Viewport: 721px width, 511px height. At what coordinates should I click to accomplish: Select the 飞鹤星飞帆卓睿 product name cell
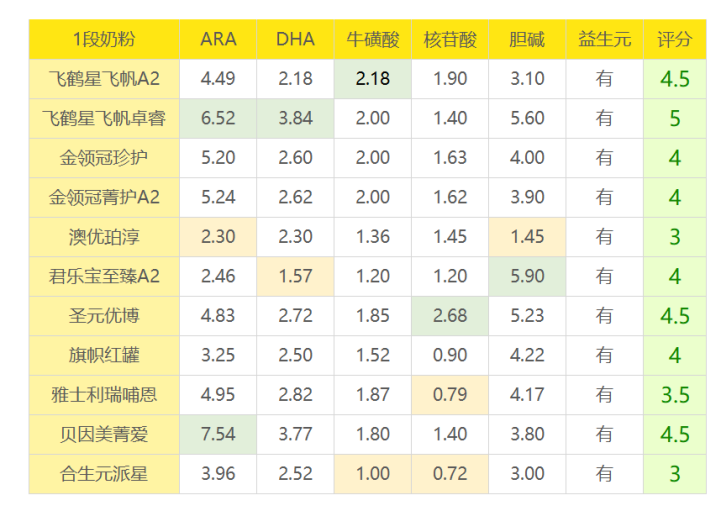(x=104, y=118)
